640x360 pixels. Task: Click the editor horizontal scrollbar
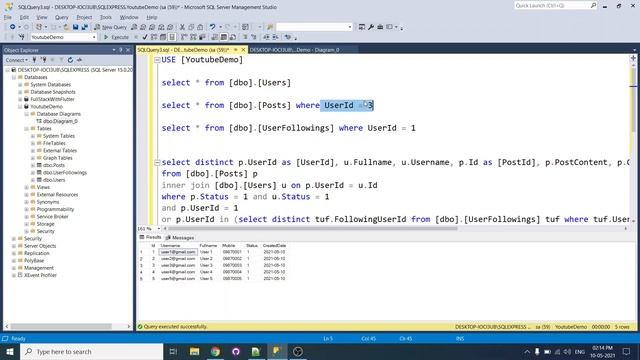pyautogui.click(x=312, y=229)
